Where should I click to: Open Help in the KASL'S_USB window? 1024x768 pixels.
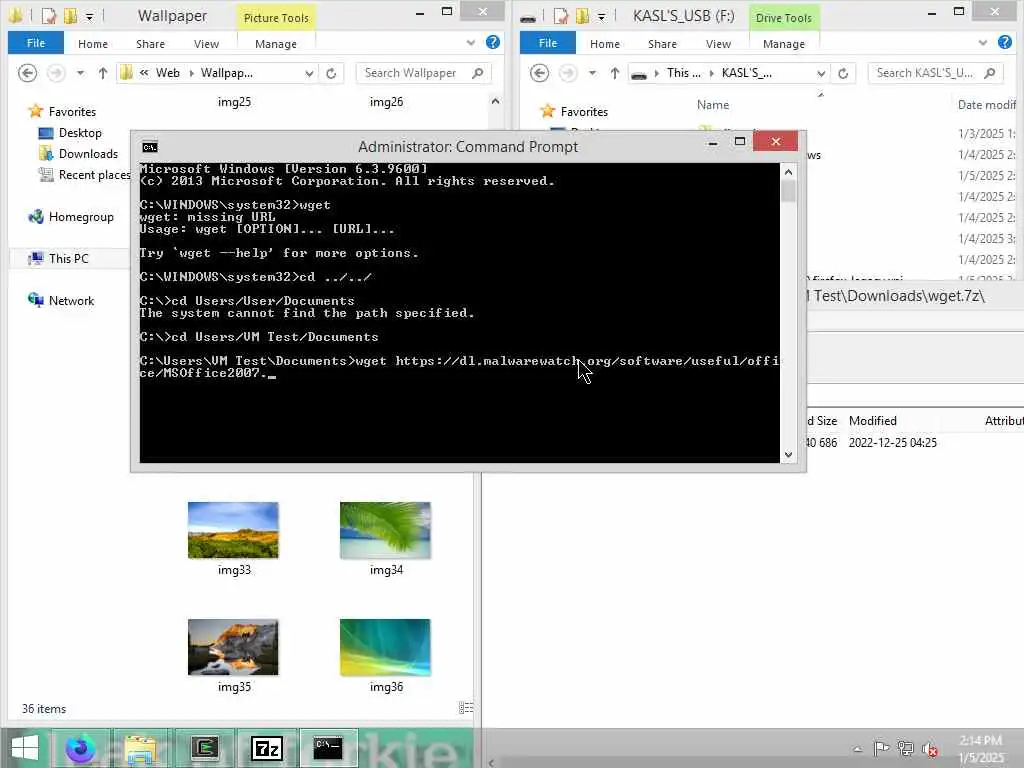[x=1005, y=42]
